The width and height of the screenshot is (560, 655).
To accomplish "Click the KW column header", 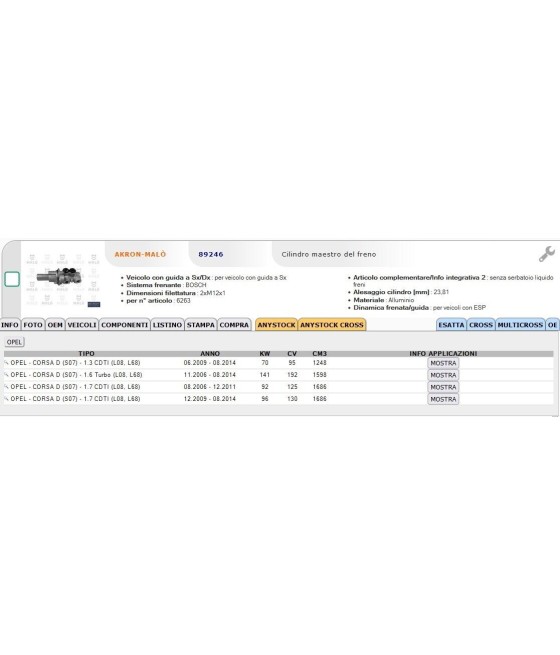I will (265, 353).
